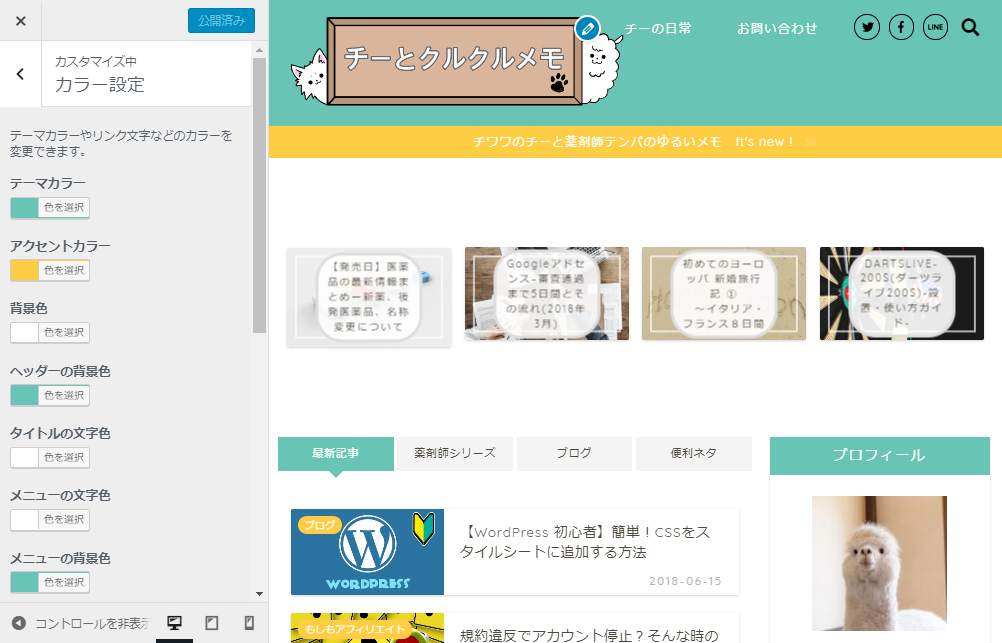Open color picker for ヘッダーの背景色
This screenshot has height=643, width=1002.
coord(50,395)
